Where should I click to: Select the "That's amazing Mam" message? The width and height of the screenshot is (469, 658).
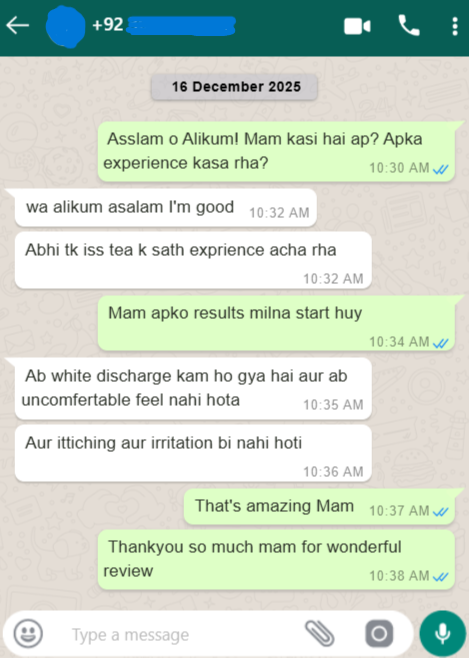pyautogui.click(x=319, y=507)
